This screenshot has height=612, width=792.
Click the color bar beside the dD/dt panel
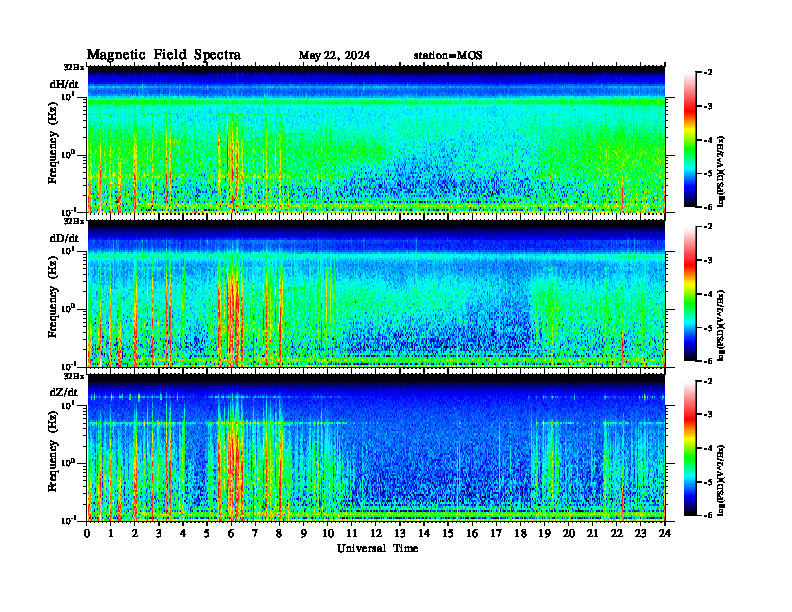pyautogui.click(x=690, y=293)
